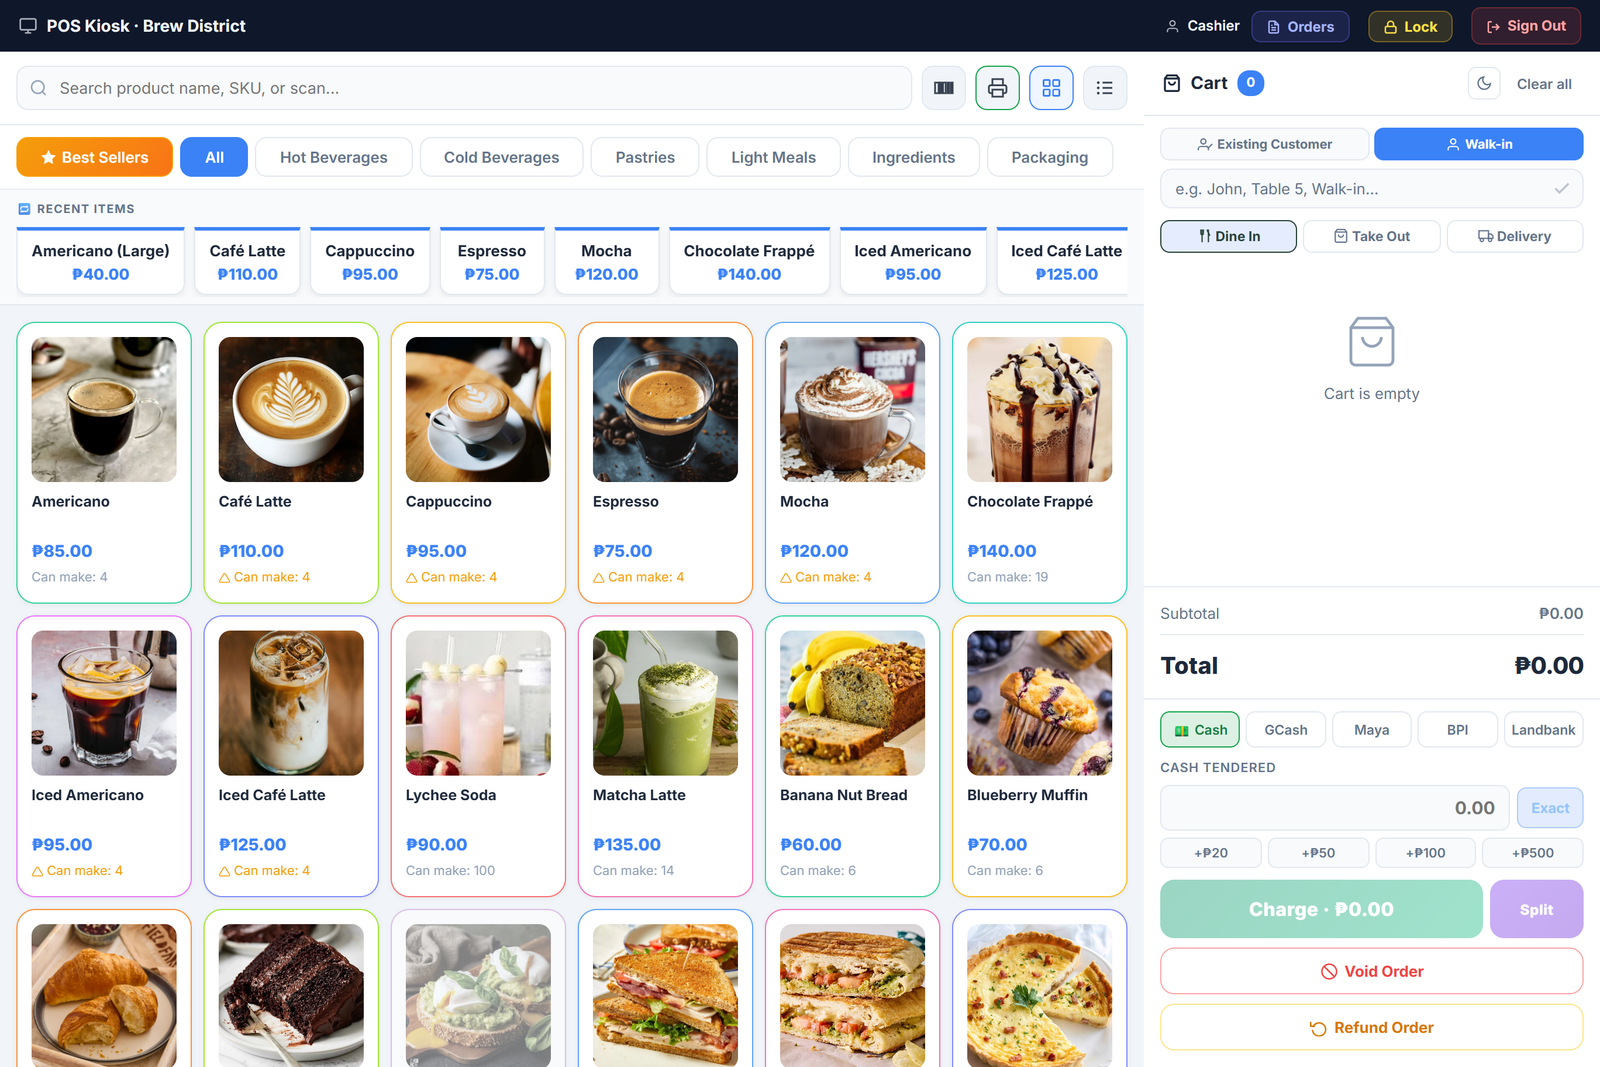Click the customer name input field
This screenshot has width=1600, height=1067.
(x=1372, y=189)
